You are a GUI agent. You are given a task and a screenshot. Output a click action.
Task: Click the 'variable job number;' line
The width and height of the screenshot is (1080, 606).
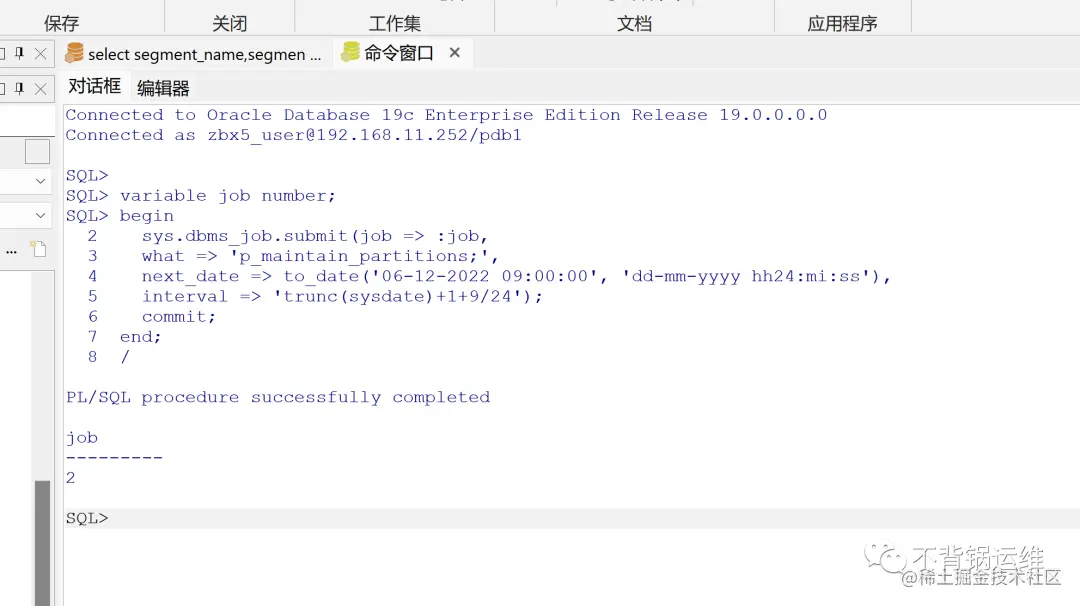coord(227,196)
